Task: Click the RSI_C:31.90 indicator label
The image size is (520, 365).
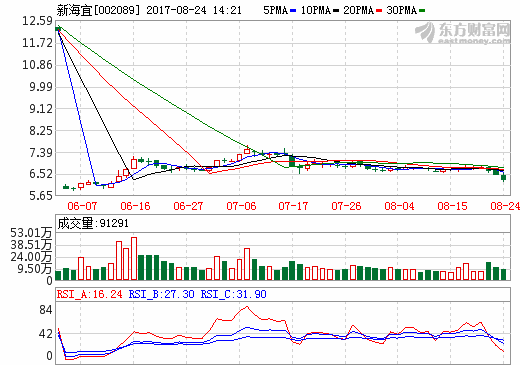Action: point(233,294)
